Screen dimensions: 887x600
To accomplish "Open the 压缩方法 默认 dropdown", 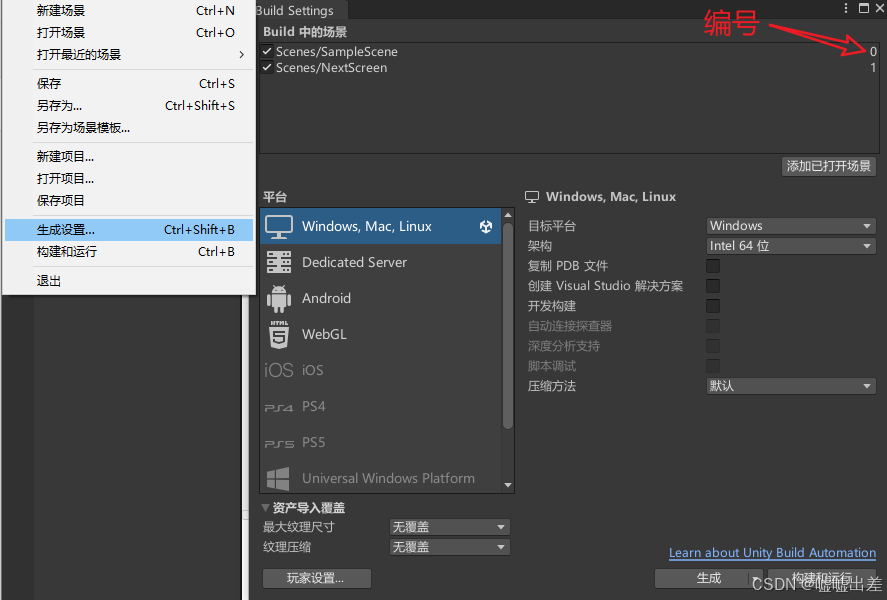I will [x=791, y=386].
